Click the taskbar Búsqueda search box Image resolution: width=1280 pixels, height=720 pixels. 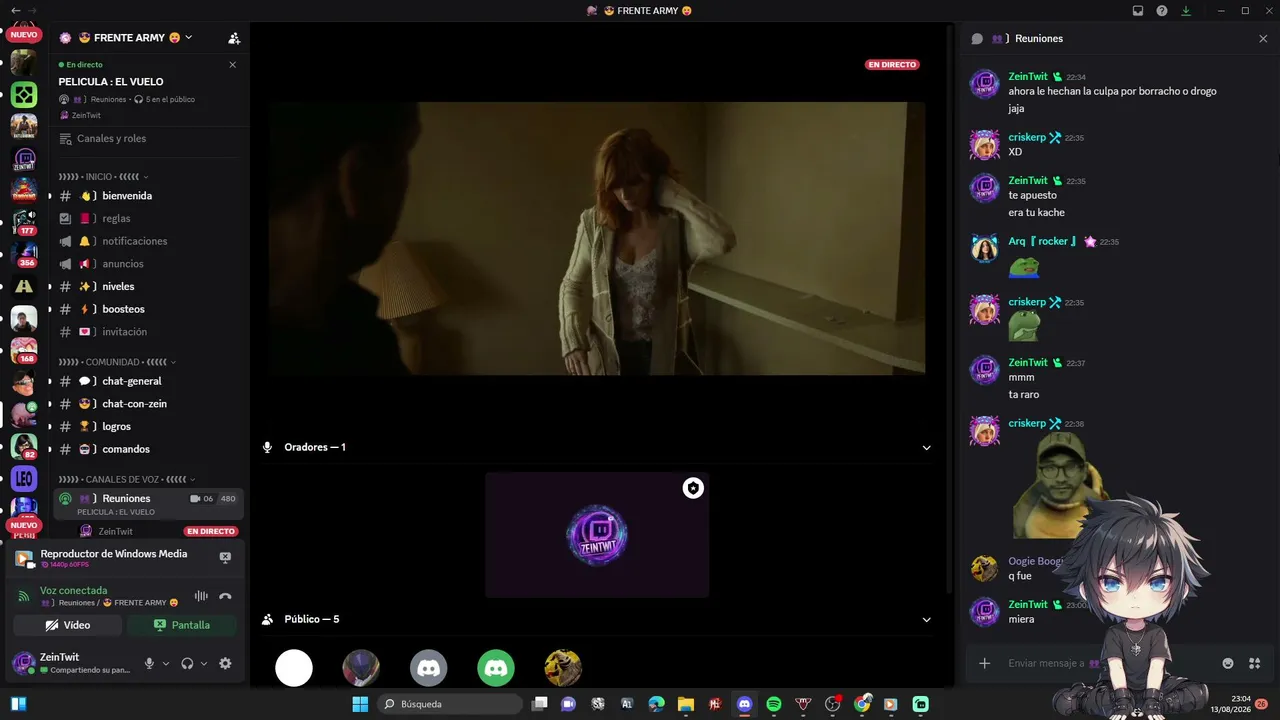tap(450, 704)
